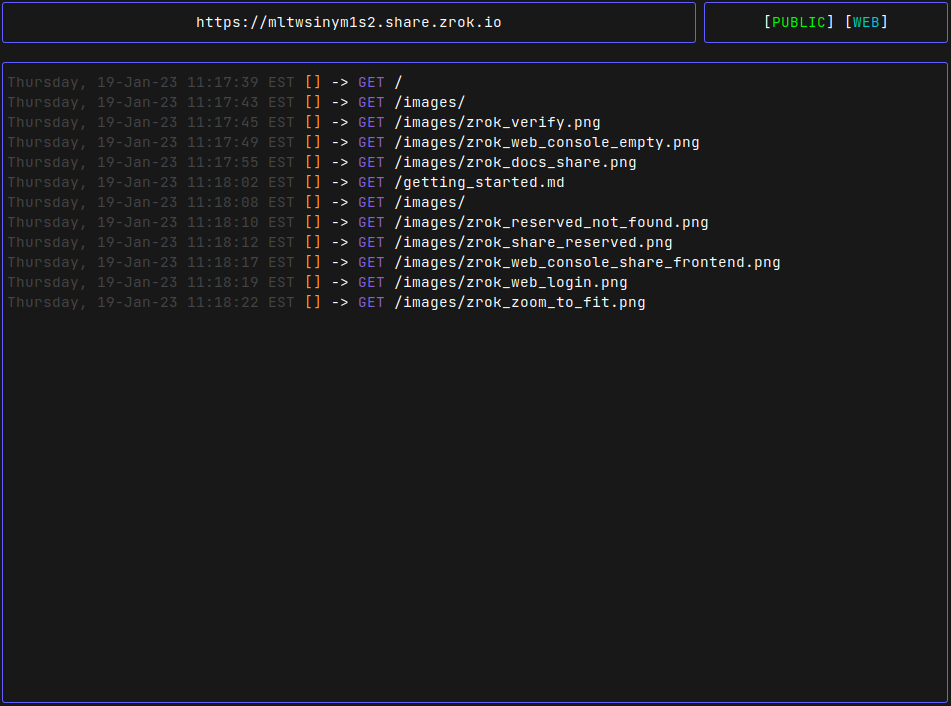Select the GET label on the zrok_web_login.png entry
This screenshot has height=706, width=951.
[x=370, y=282]
